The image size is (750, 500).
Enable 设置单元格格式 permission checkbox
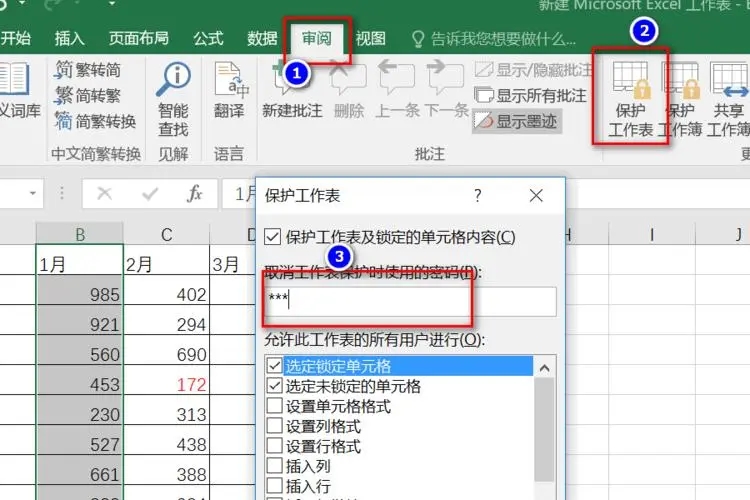274,406
